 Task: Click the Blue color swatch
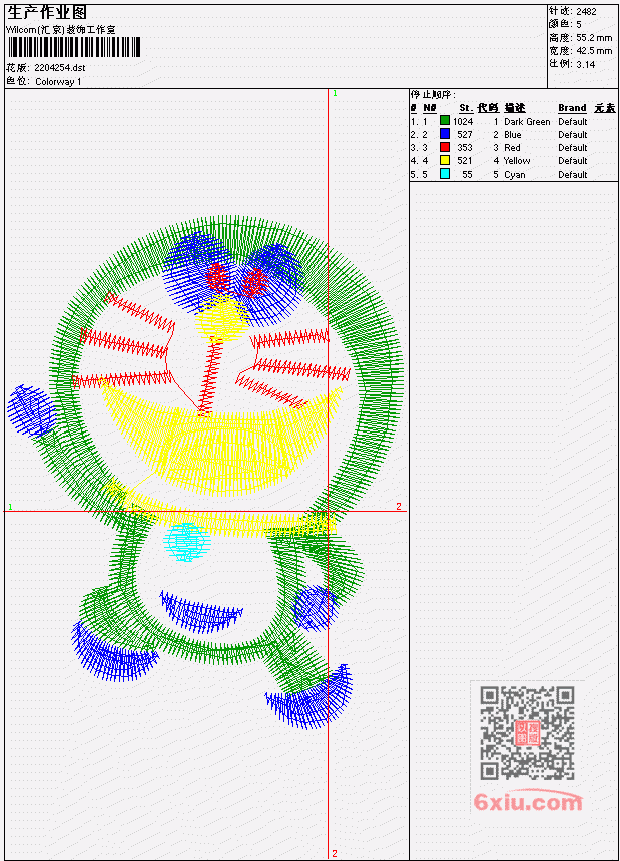[x=445, y=134]
